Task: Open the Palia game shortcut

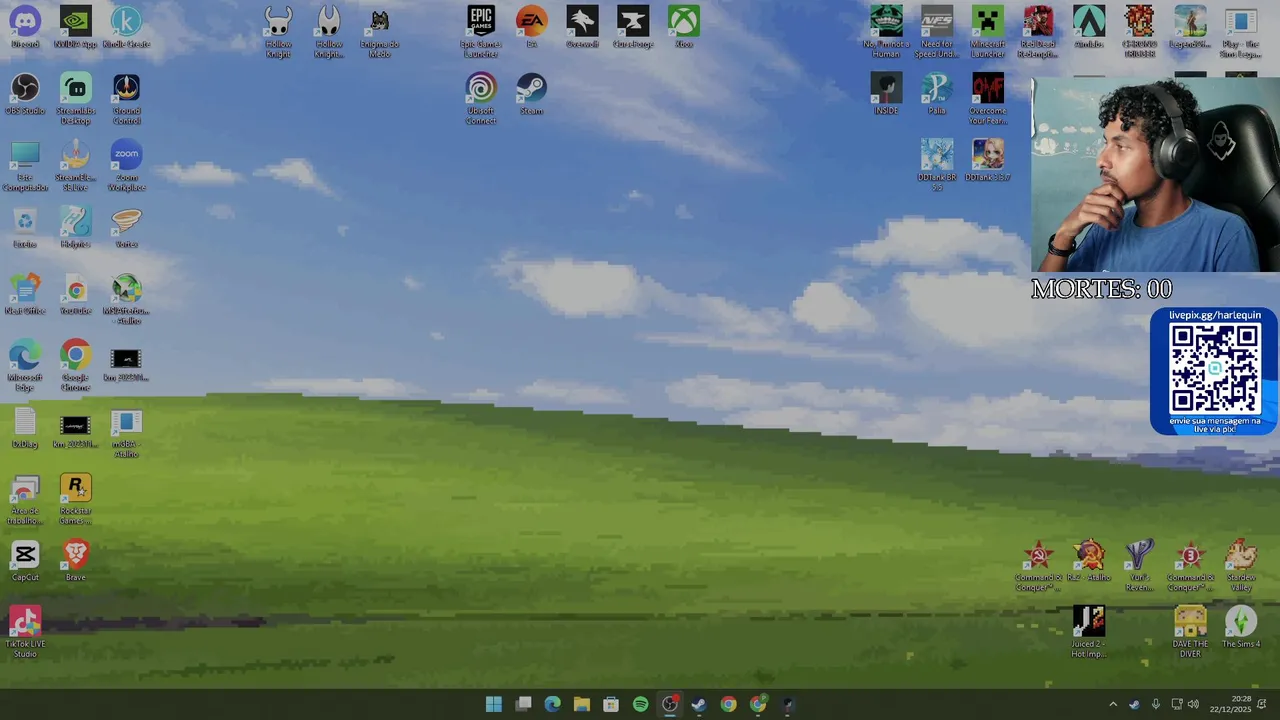Action: (937, 94)
